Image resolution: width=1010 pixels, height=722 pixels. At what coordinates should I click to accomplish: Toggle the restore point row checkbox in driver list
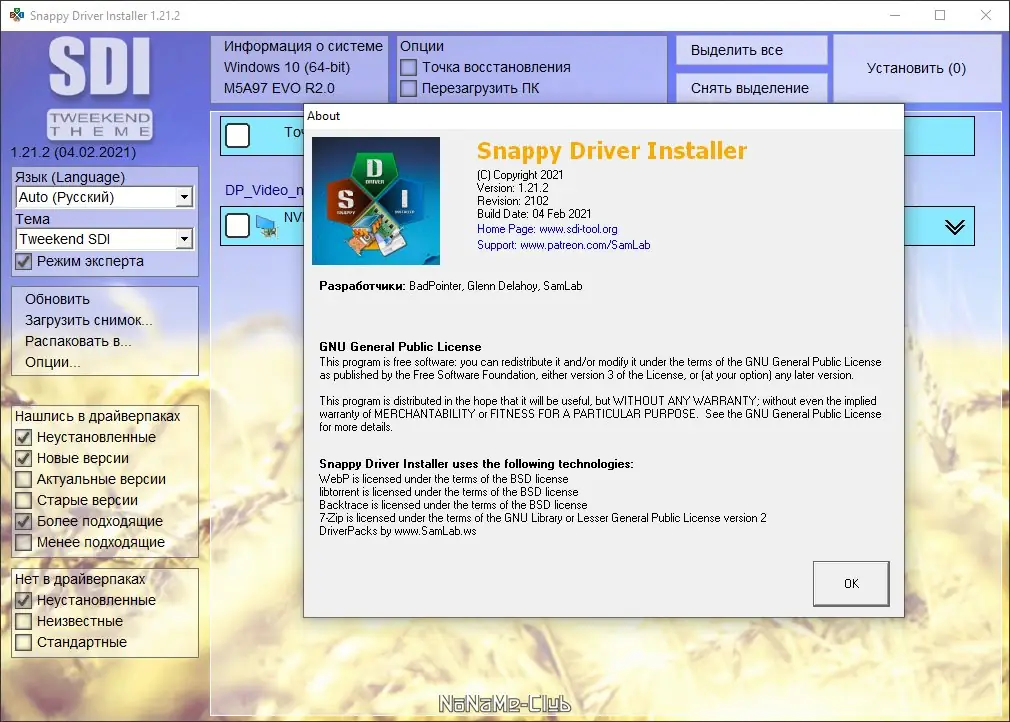click(238, 135)
